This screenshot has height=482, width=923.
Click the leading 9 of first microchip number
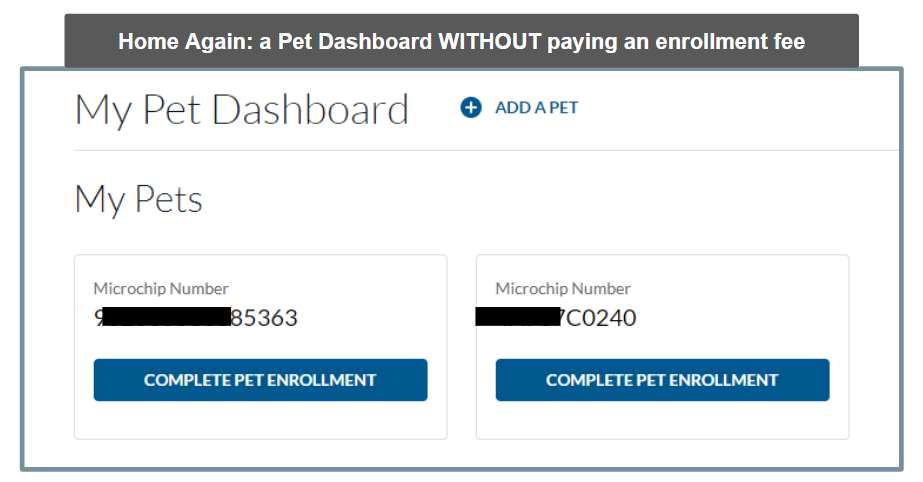[x=99, y=319]
